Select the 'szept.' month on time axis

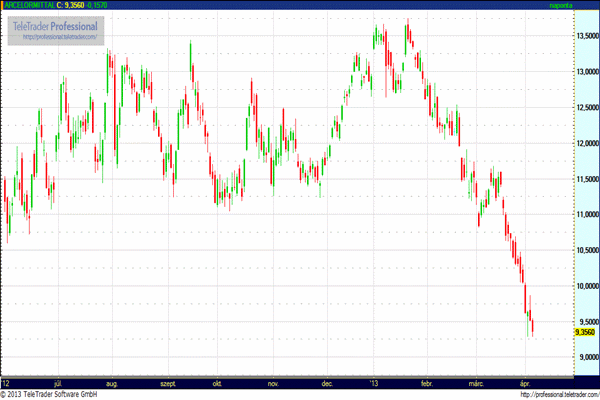168,382
